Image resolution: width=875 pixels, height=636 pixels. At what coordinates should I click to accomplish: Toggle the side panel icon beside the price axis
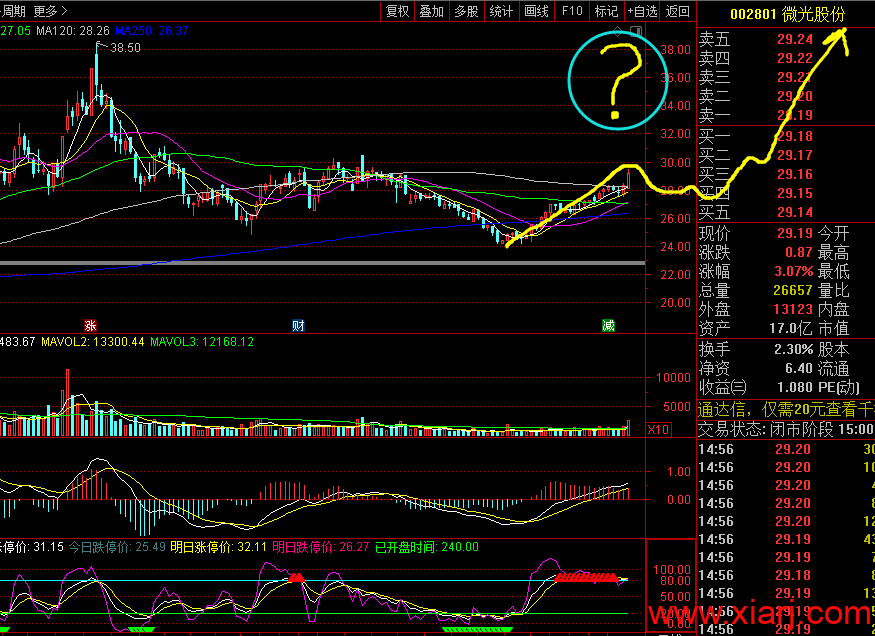[636, 32]
